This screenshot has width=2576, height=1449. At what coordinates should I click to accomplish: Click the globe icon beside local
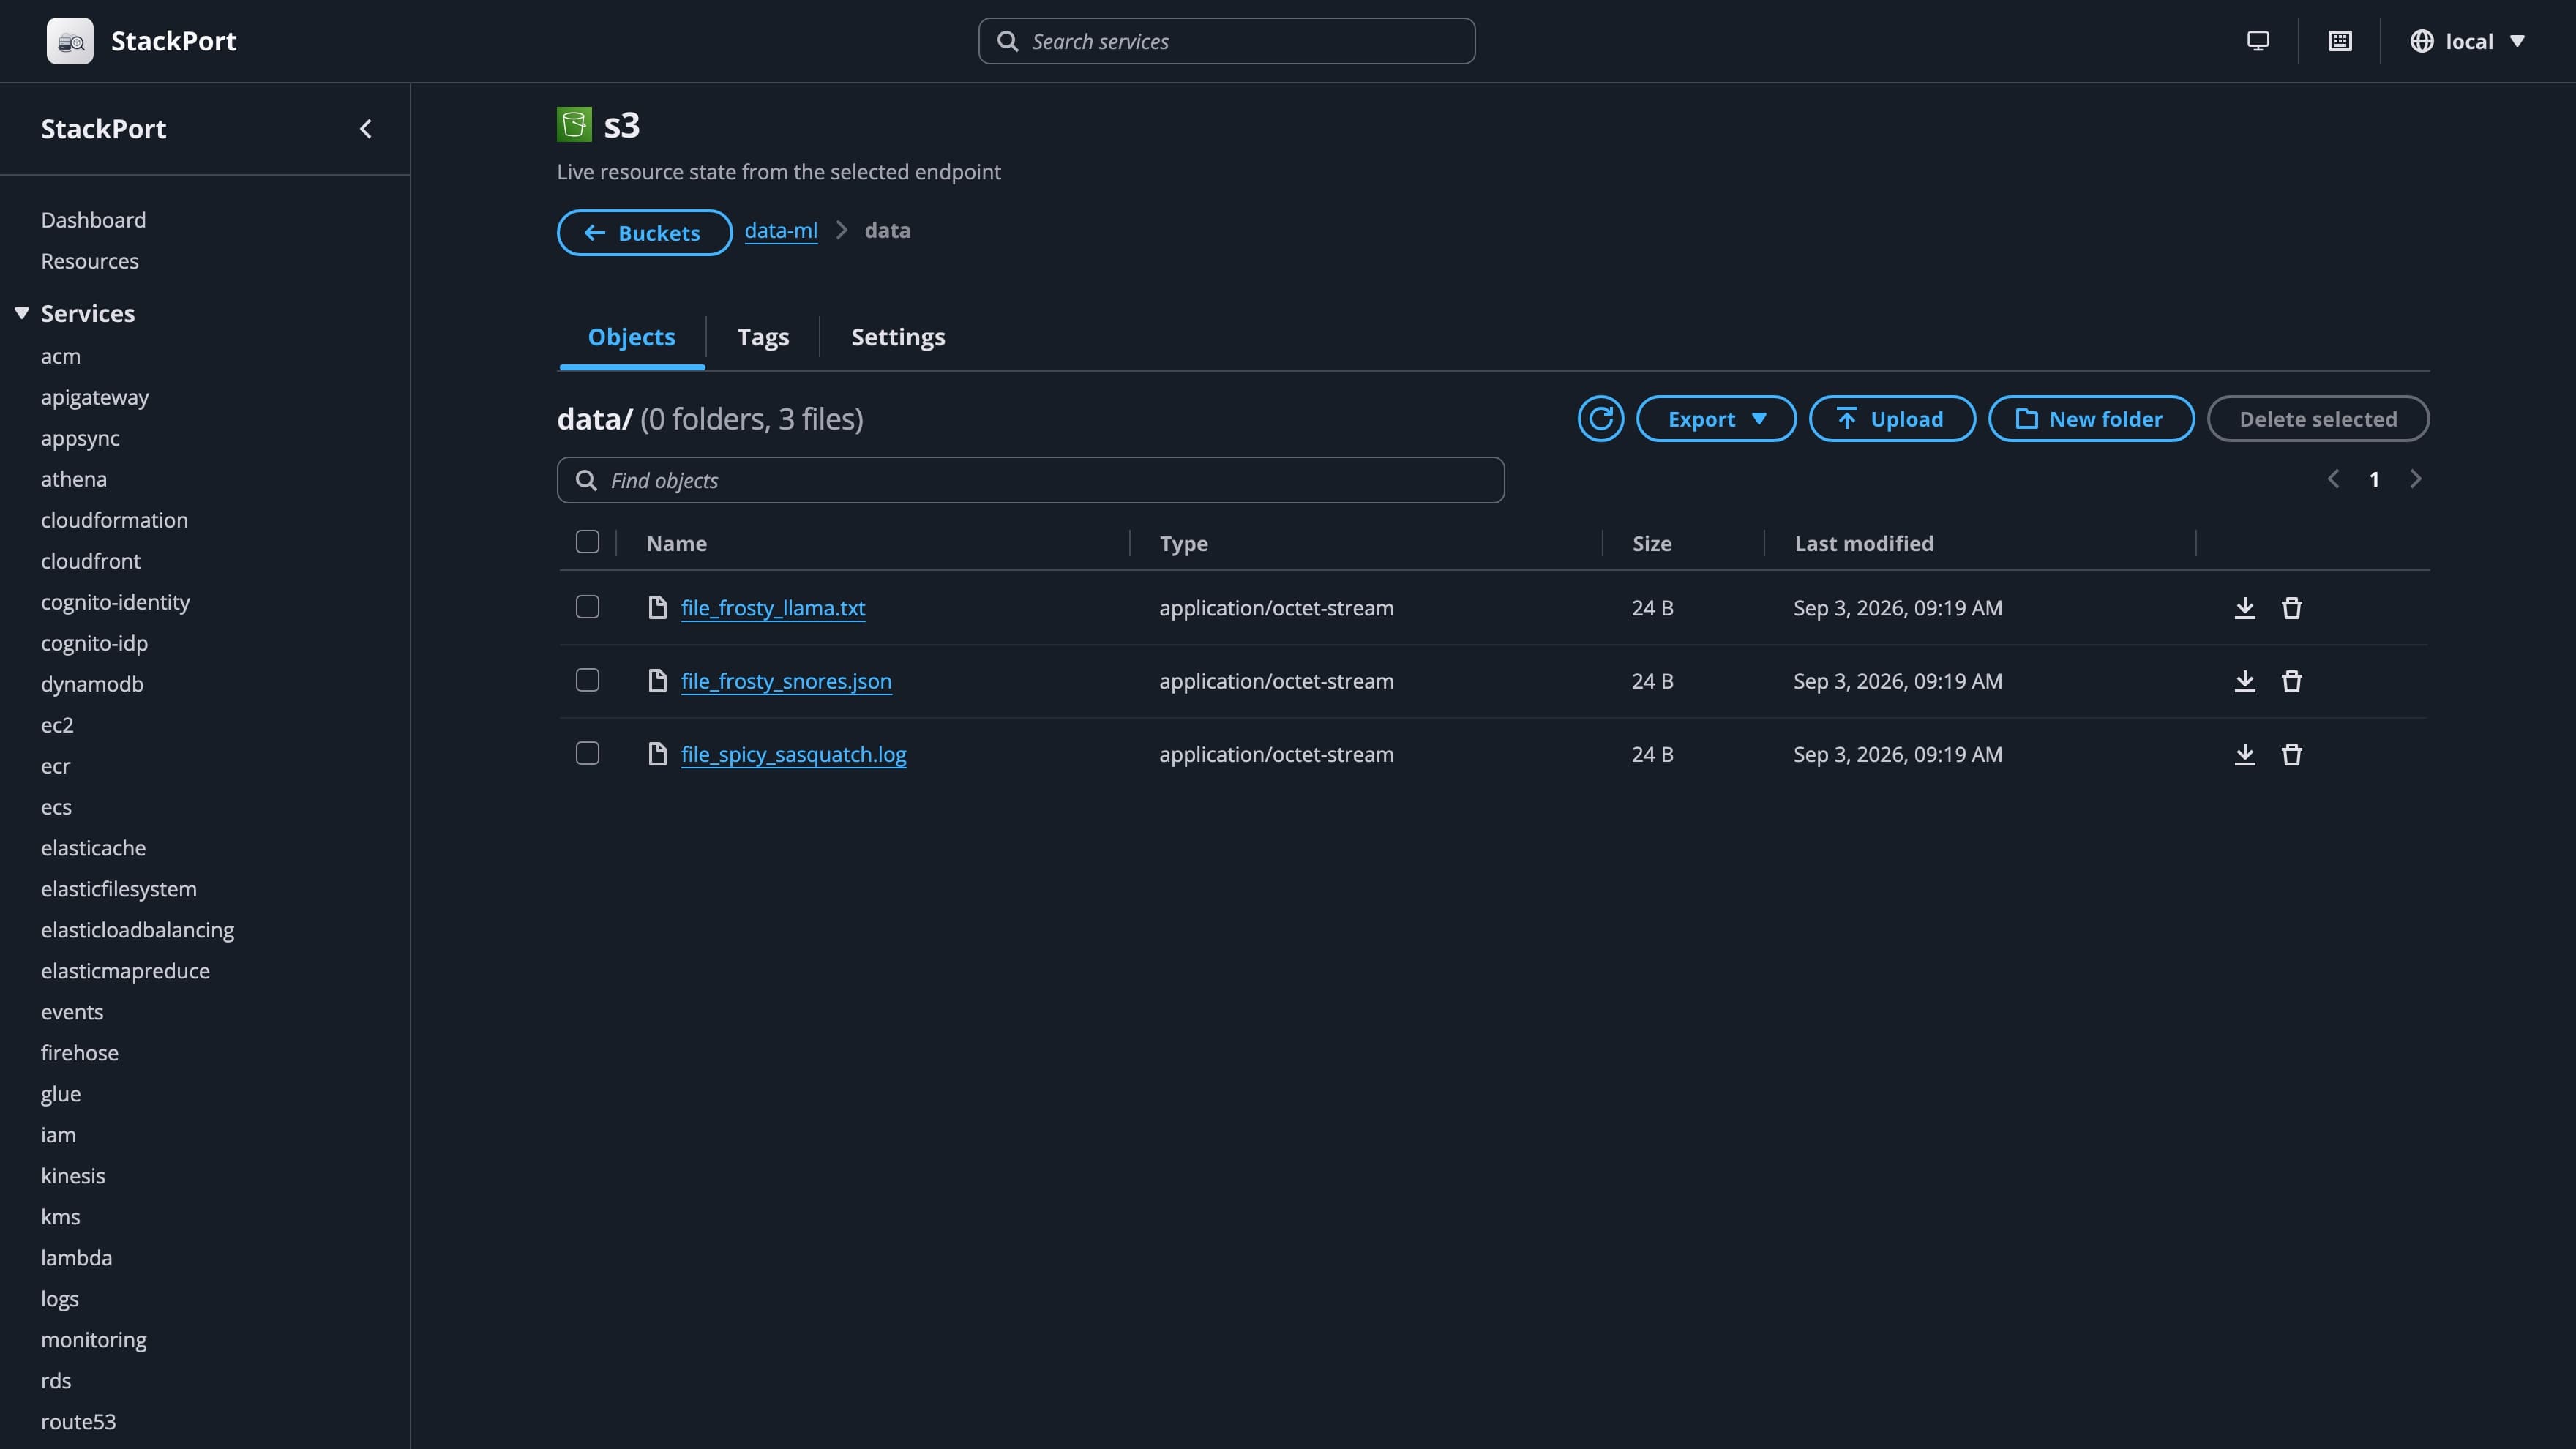point(2422,41)
